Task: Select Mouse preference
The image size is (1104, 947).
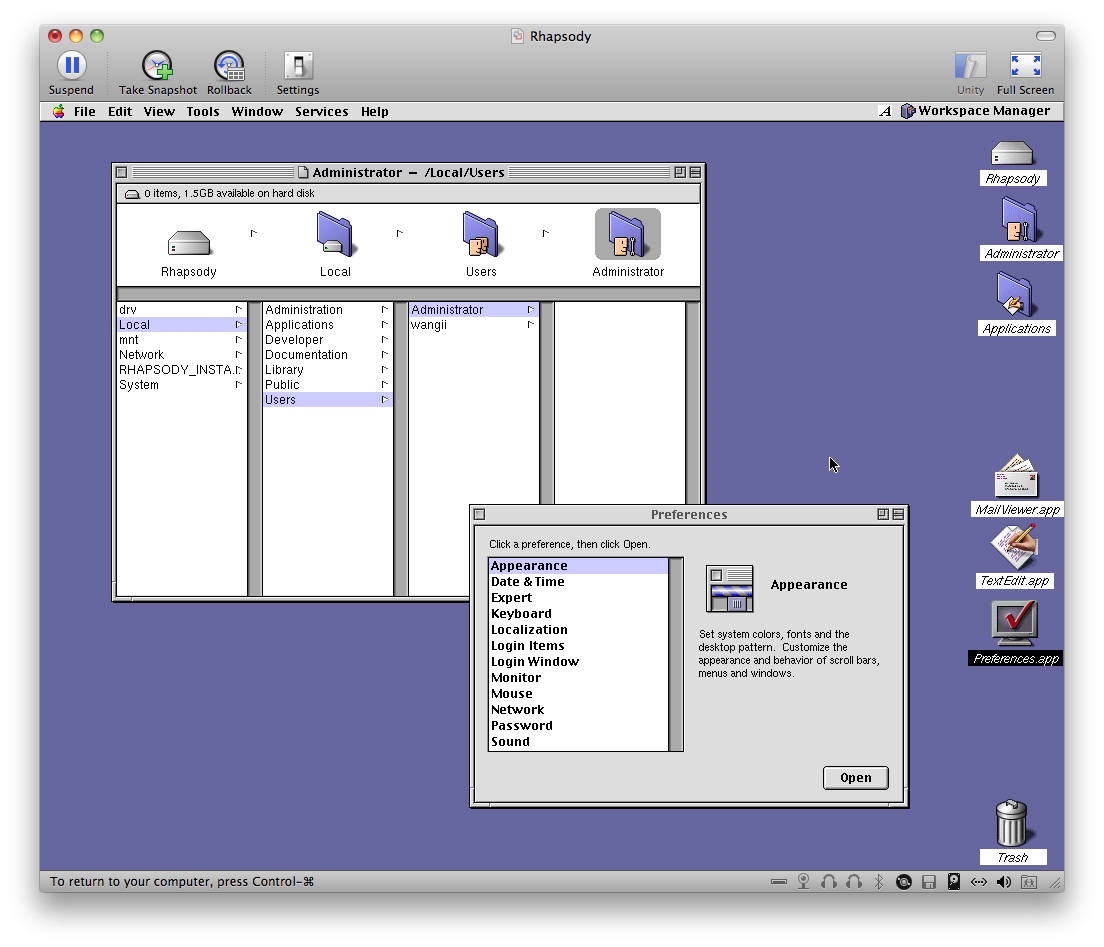Action: tap(578, 694)
